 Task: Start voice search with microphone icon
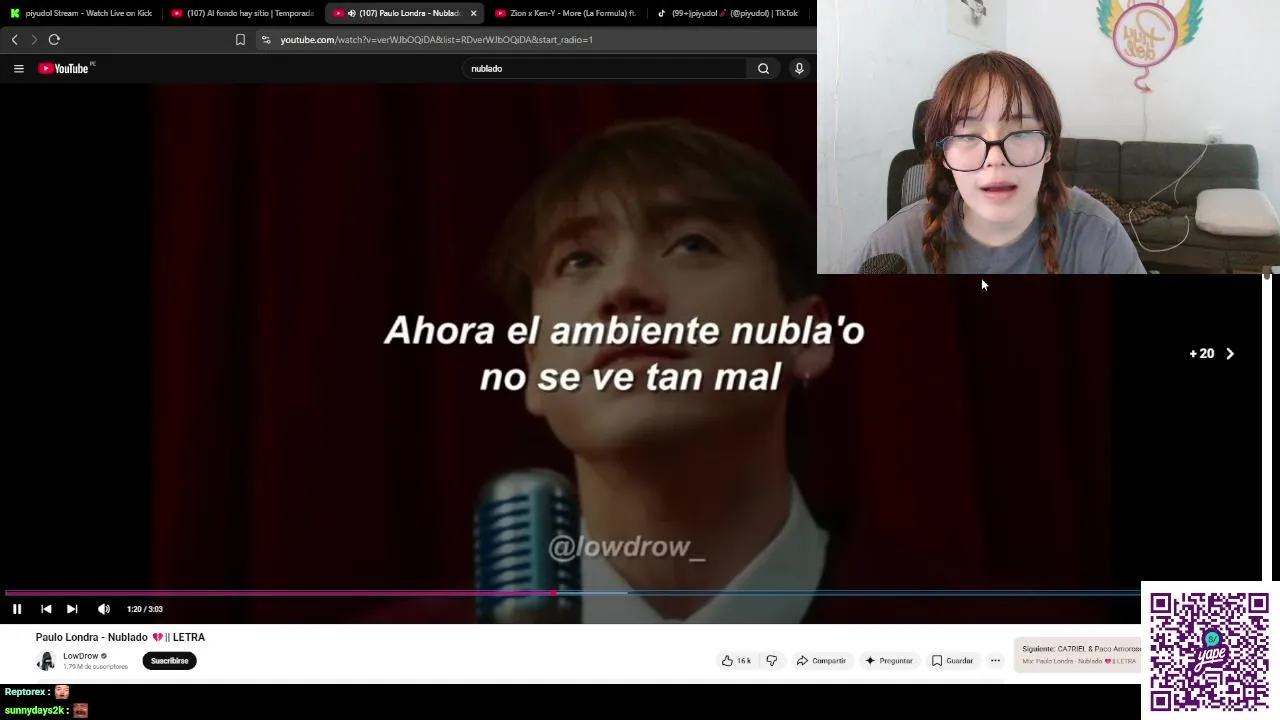[x=799, y=68]
